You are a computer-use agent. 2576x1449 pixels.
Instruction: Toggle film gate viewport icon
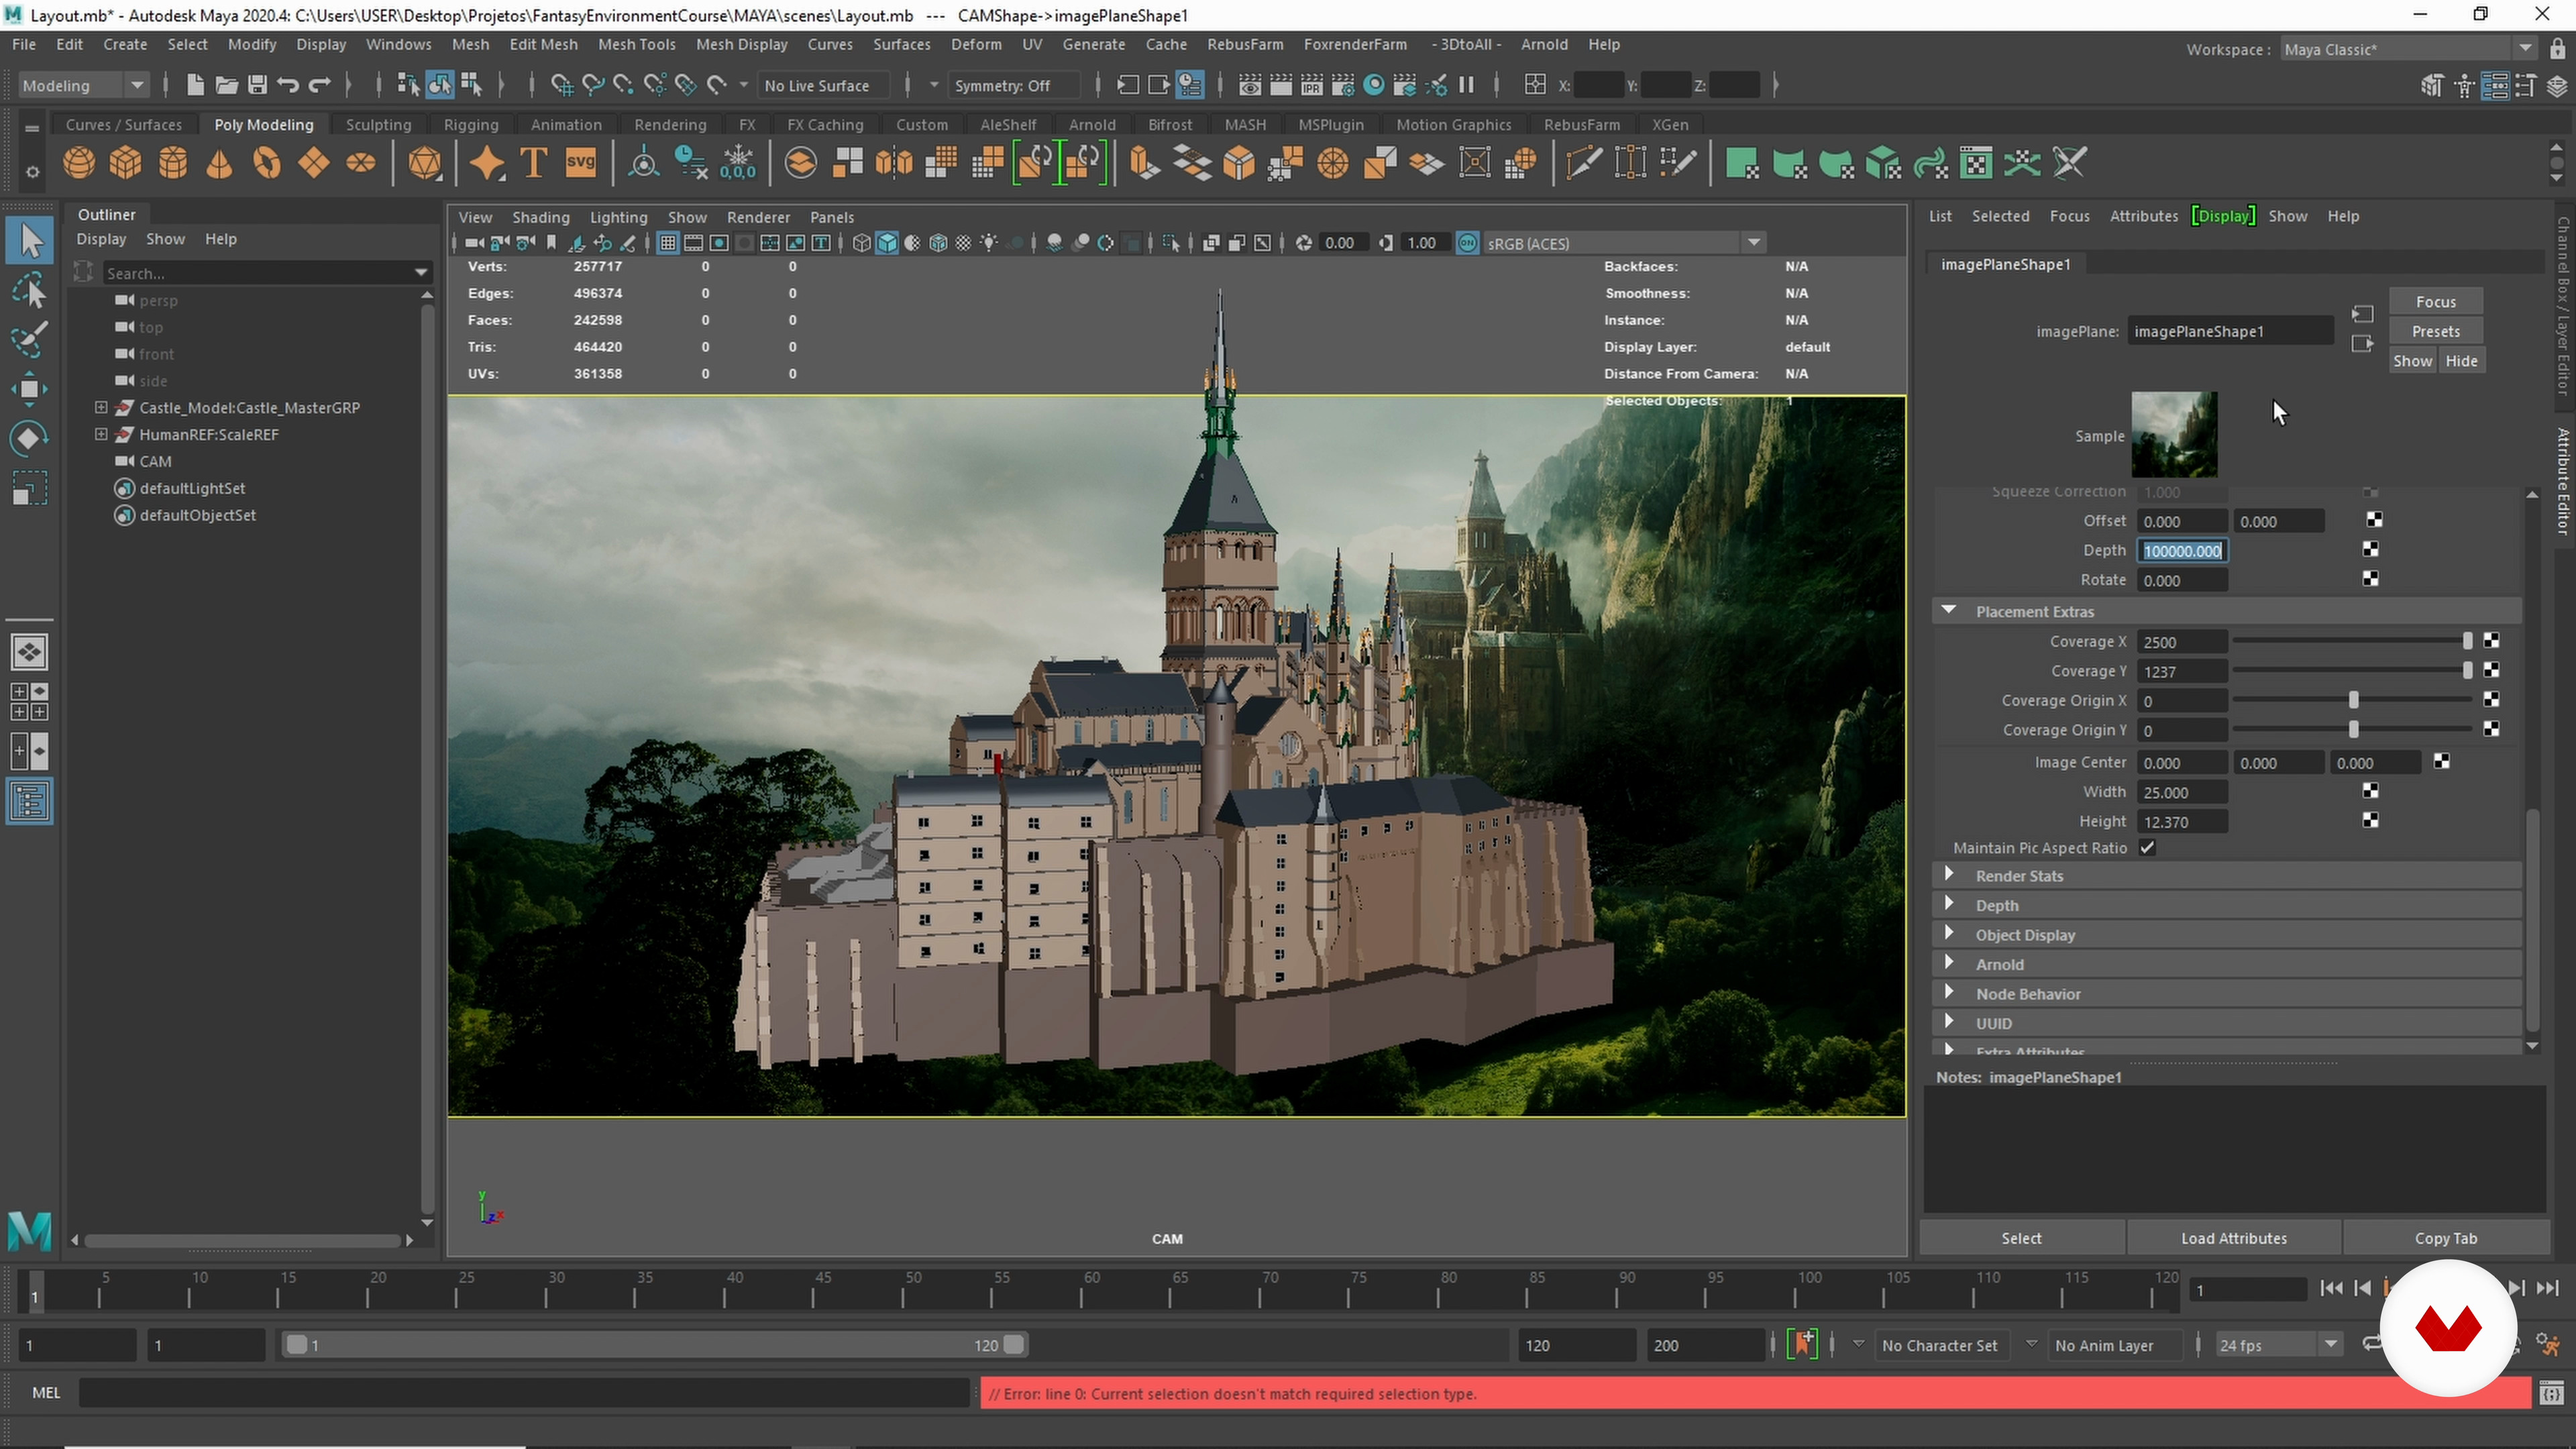(693, 243)
